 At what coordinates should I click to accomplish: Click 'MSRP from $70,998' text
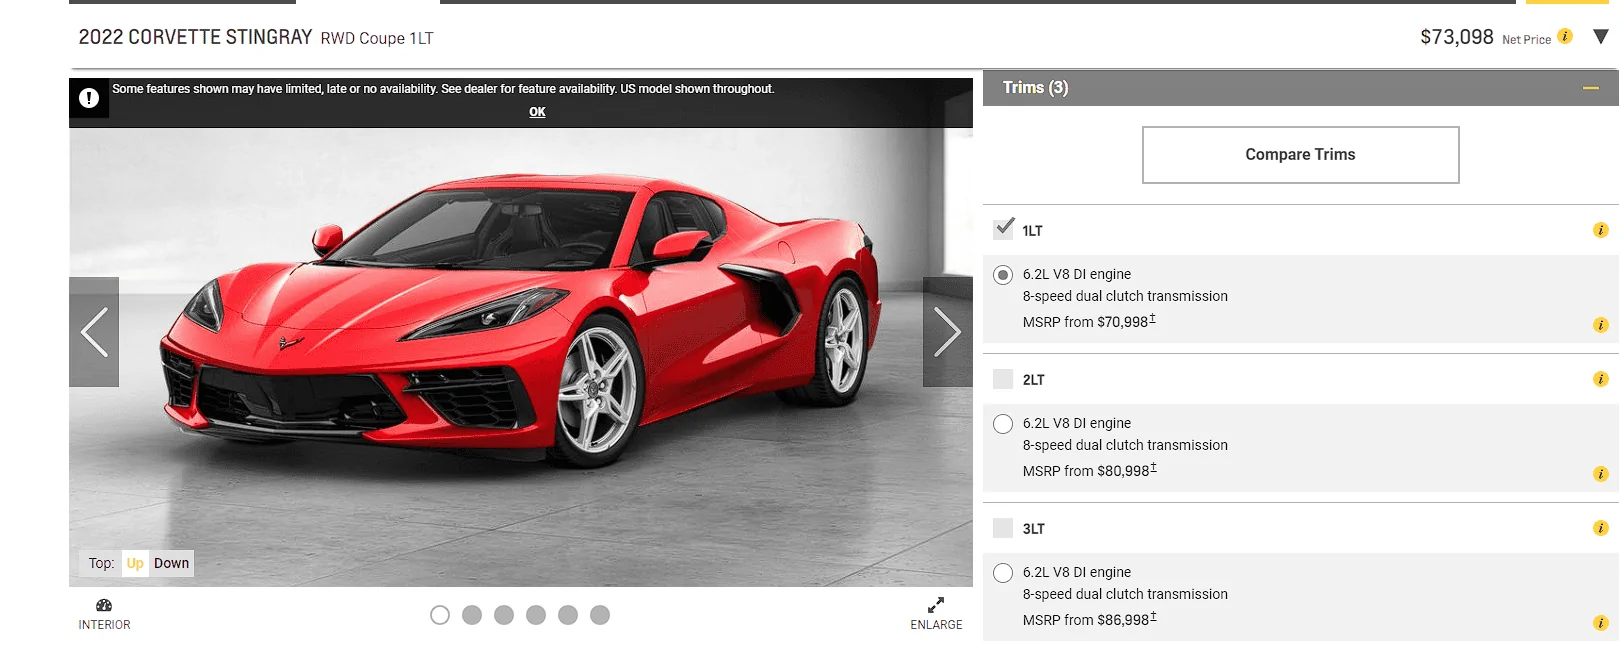coord(1089,321)
